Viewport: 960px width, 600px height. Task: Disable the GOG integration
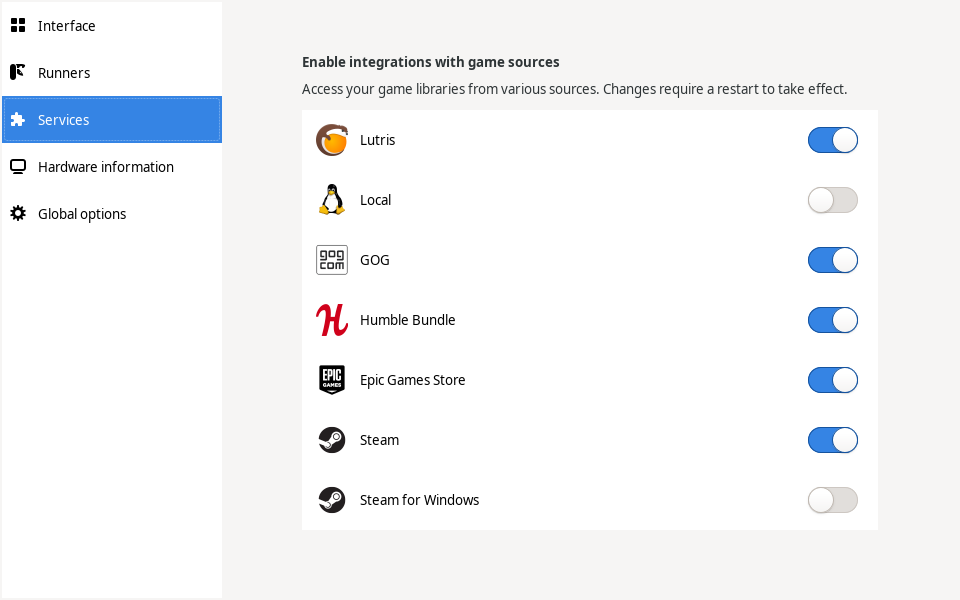tap(833, 260)
